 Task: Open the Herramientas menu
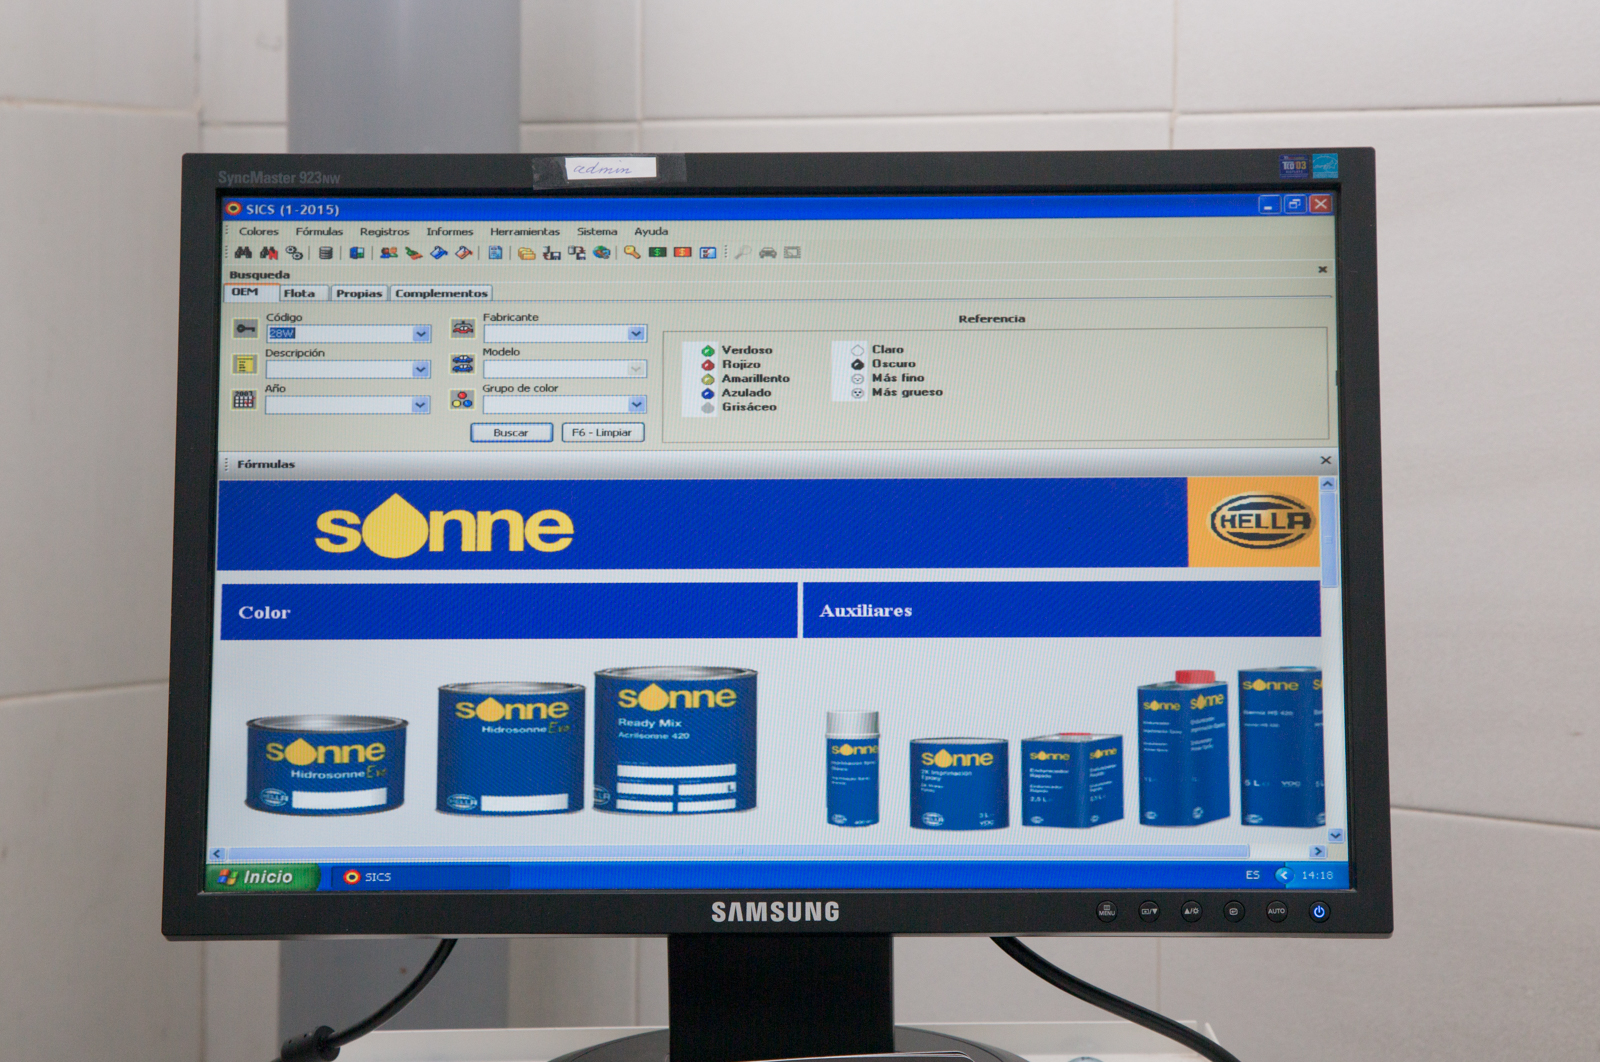click(525, 231)
